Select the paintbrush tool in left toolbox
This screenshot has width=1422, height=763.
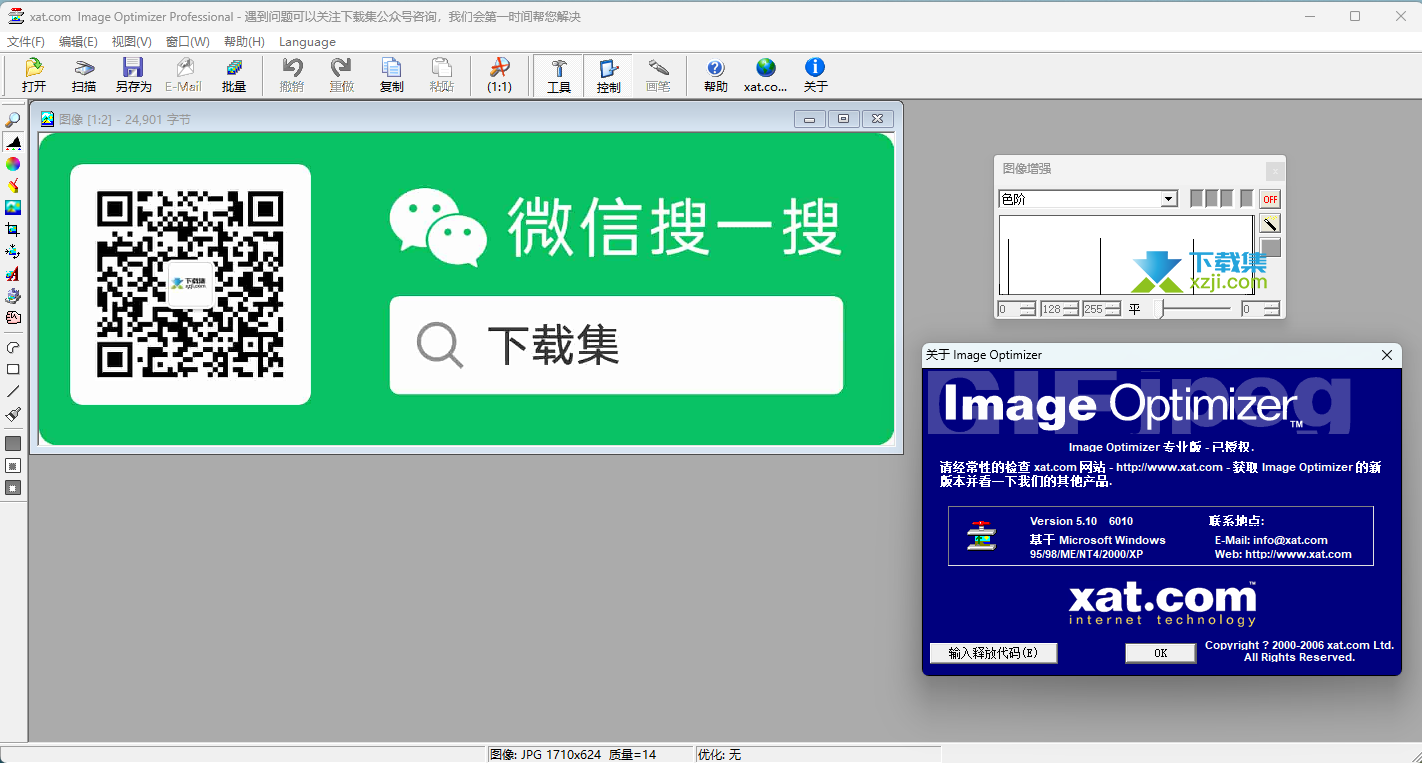pyautogui.click(x=13, y=413)
